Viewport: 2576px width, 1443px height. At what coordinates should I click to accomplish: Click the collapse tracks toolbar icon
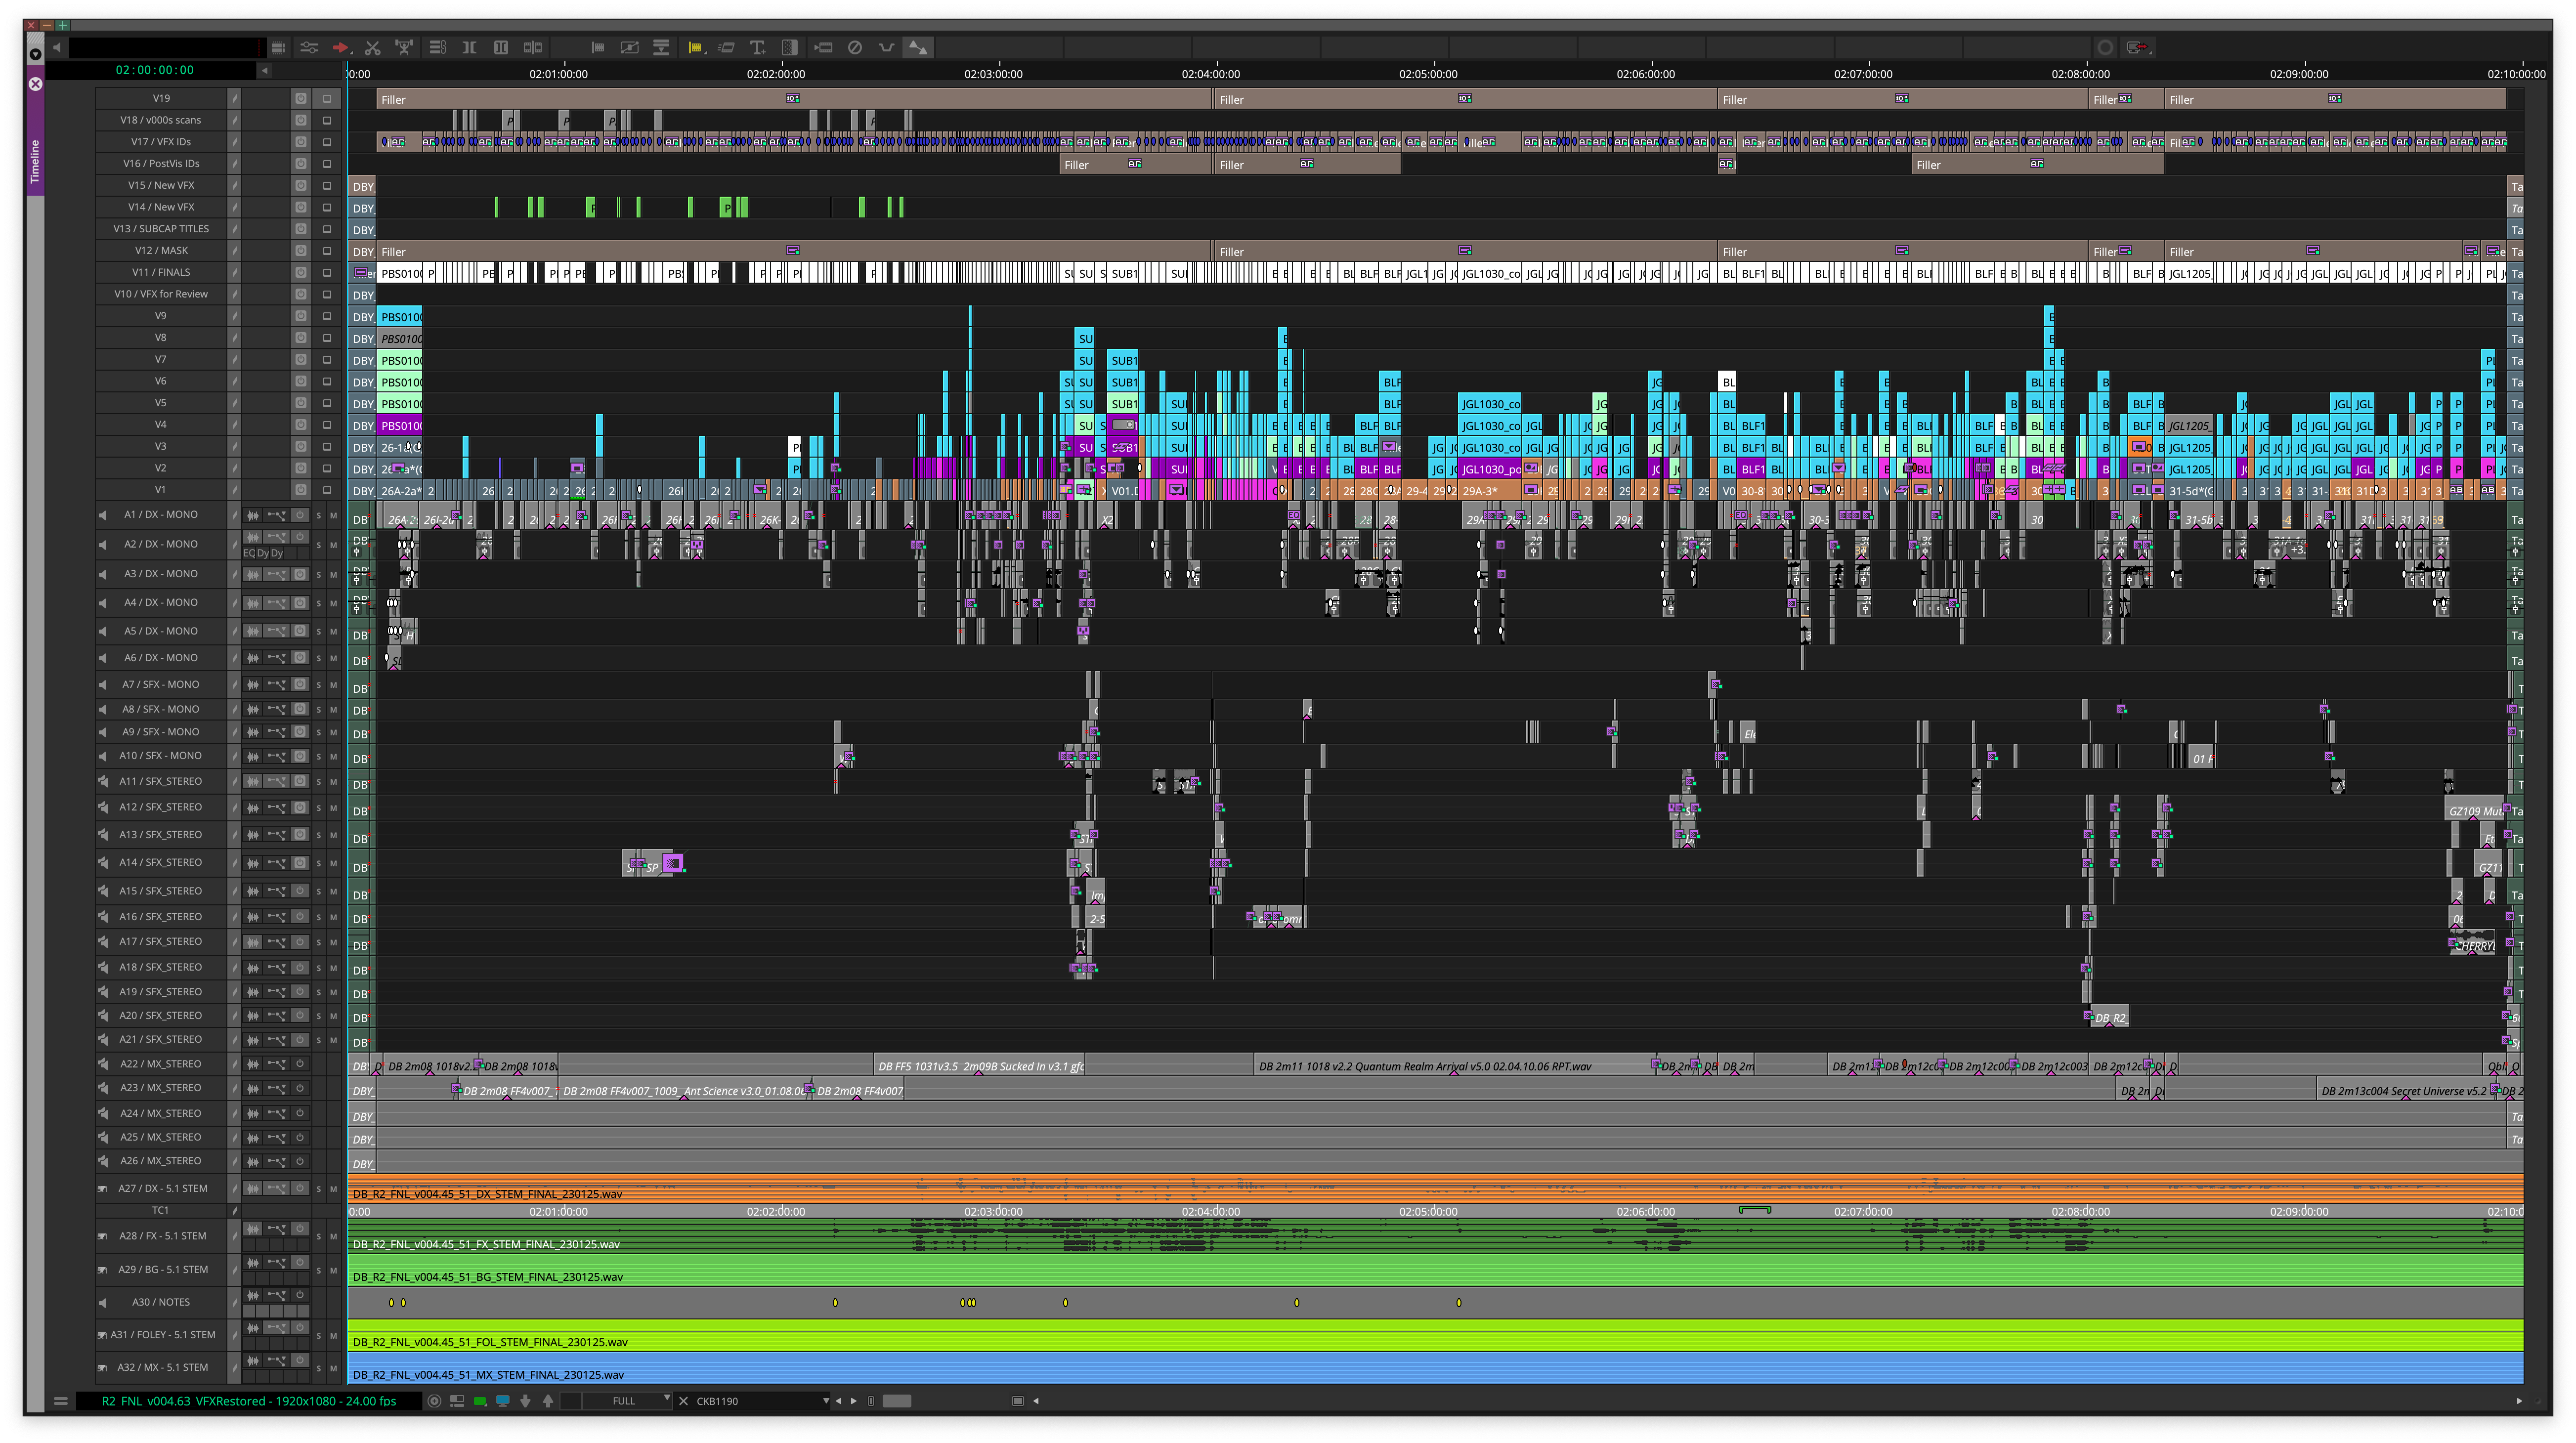(661, 47)
